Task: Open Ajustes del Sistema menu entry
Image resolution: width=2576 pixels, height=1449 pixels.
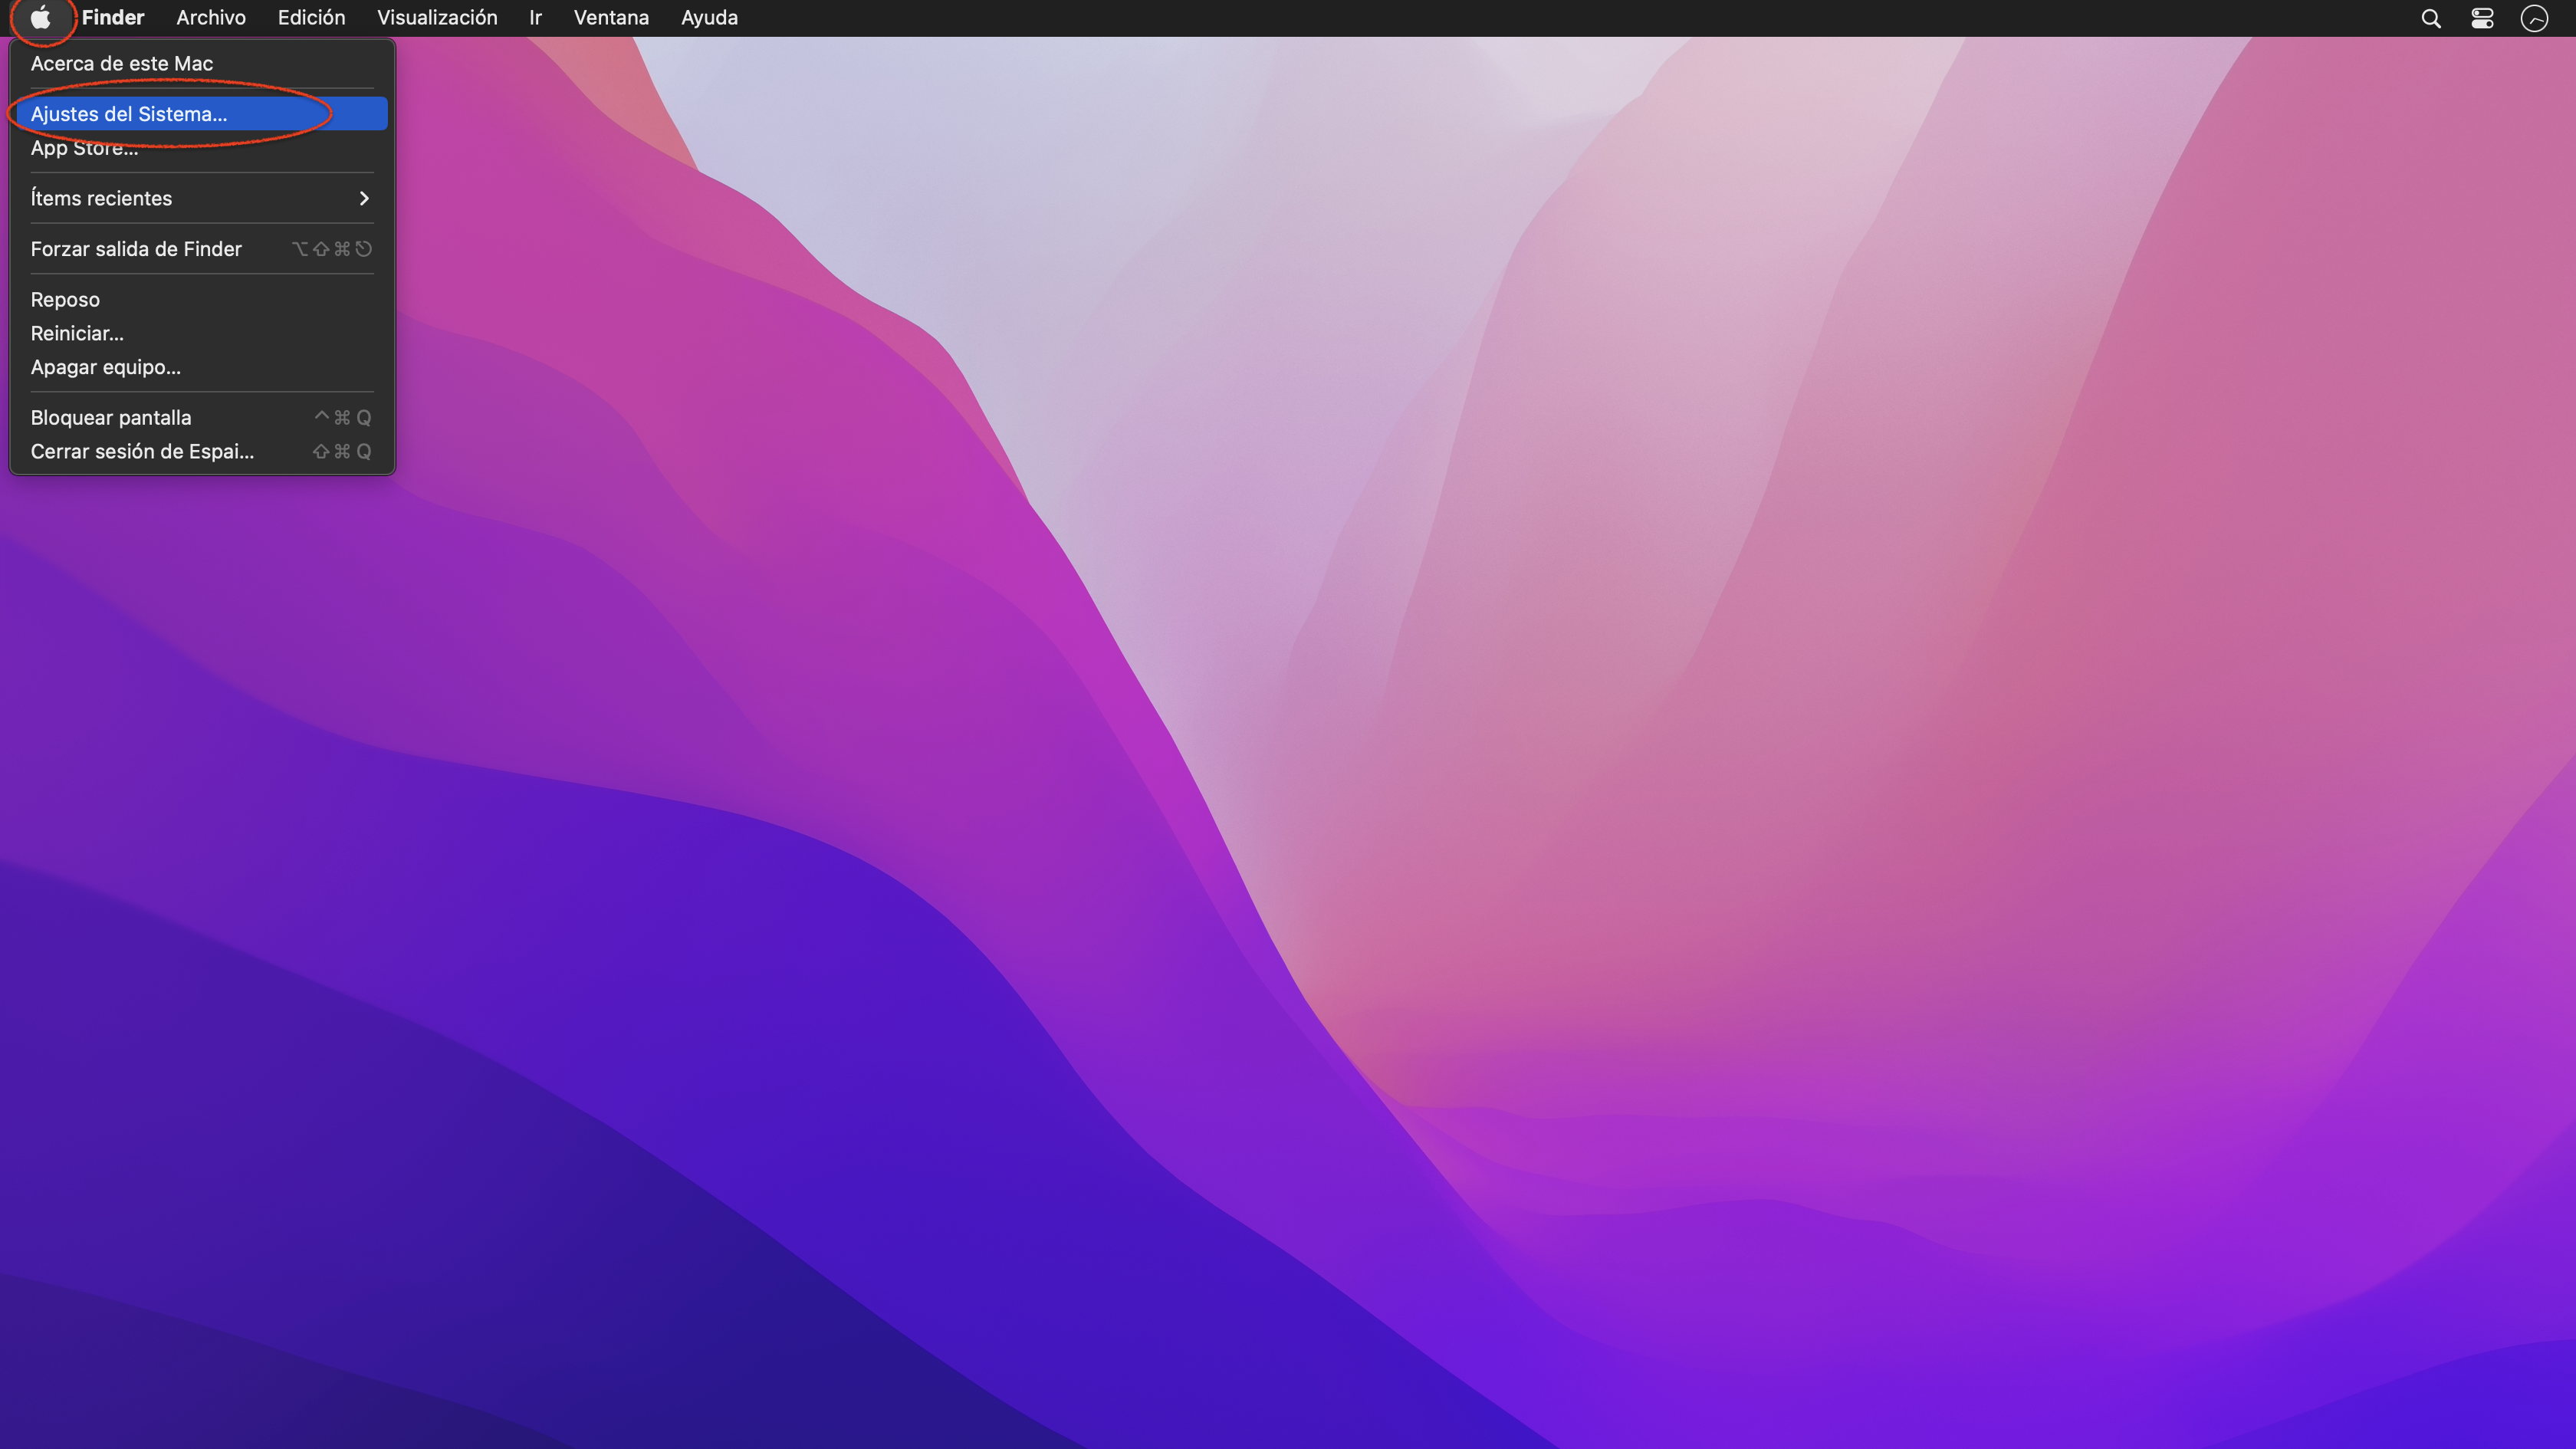Action: tap(129, 114)
